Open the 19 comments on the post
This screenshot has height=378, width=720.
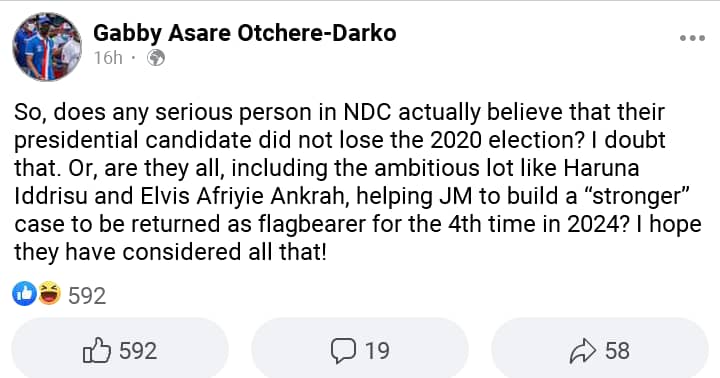pyautogui.click(x=360, y=350)
